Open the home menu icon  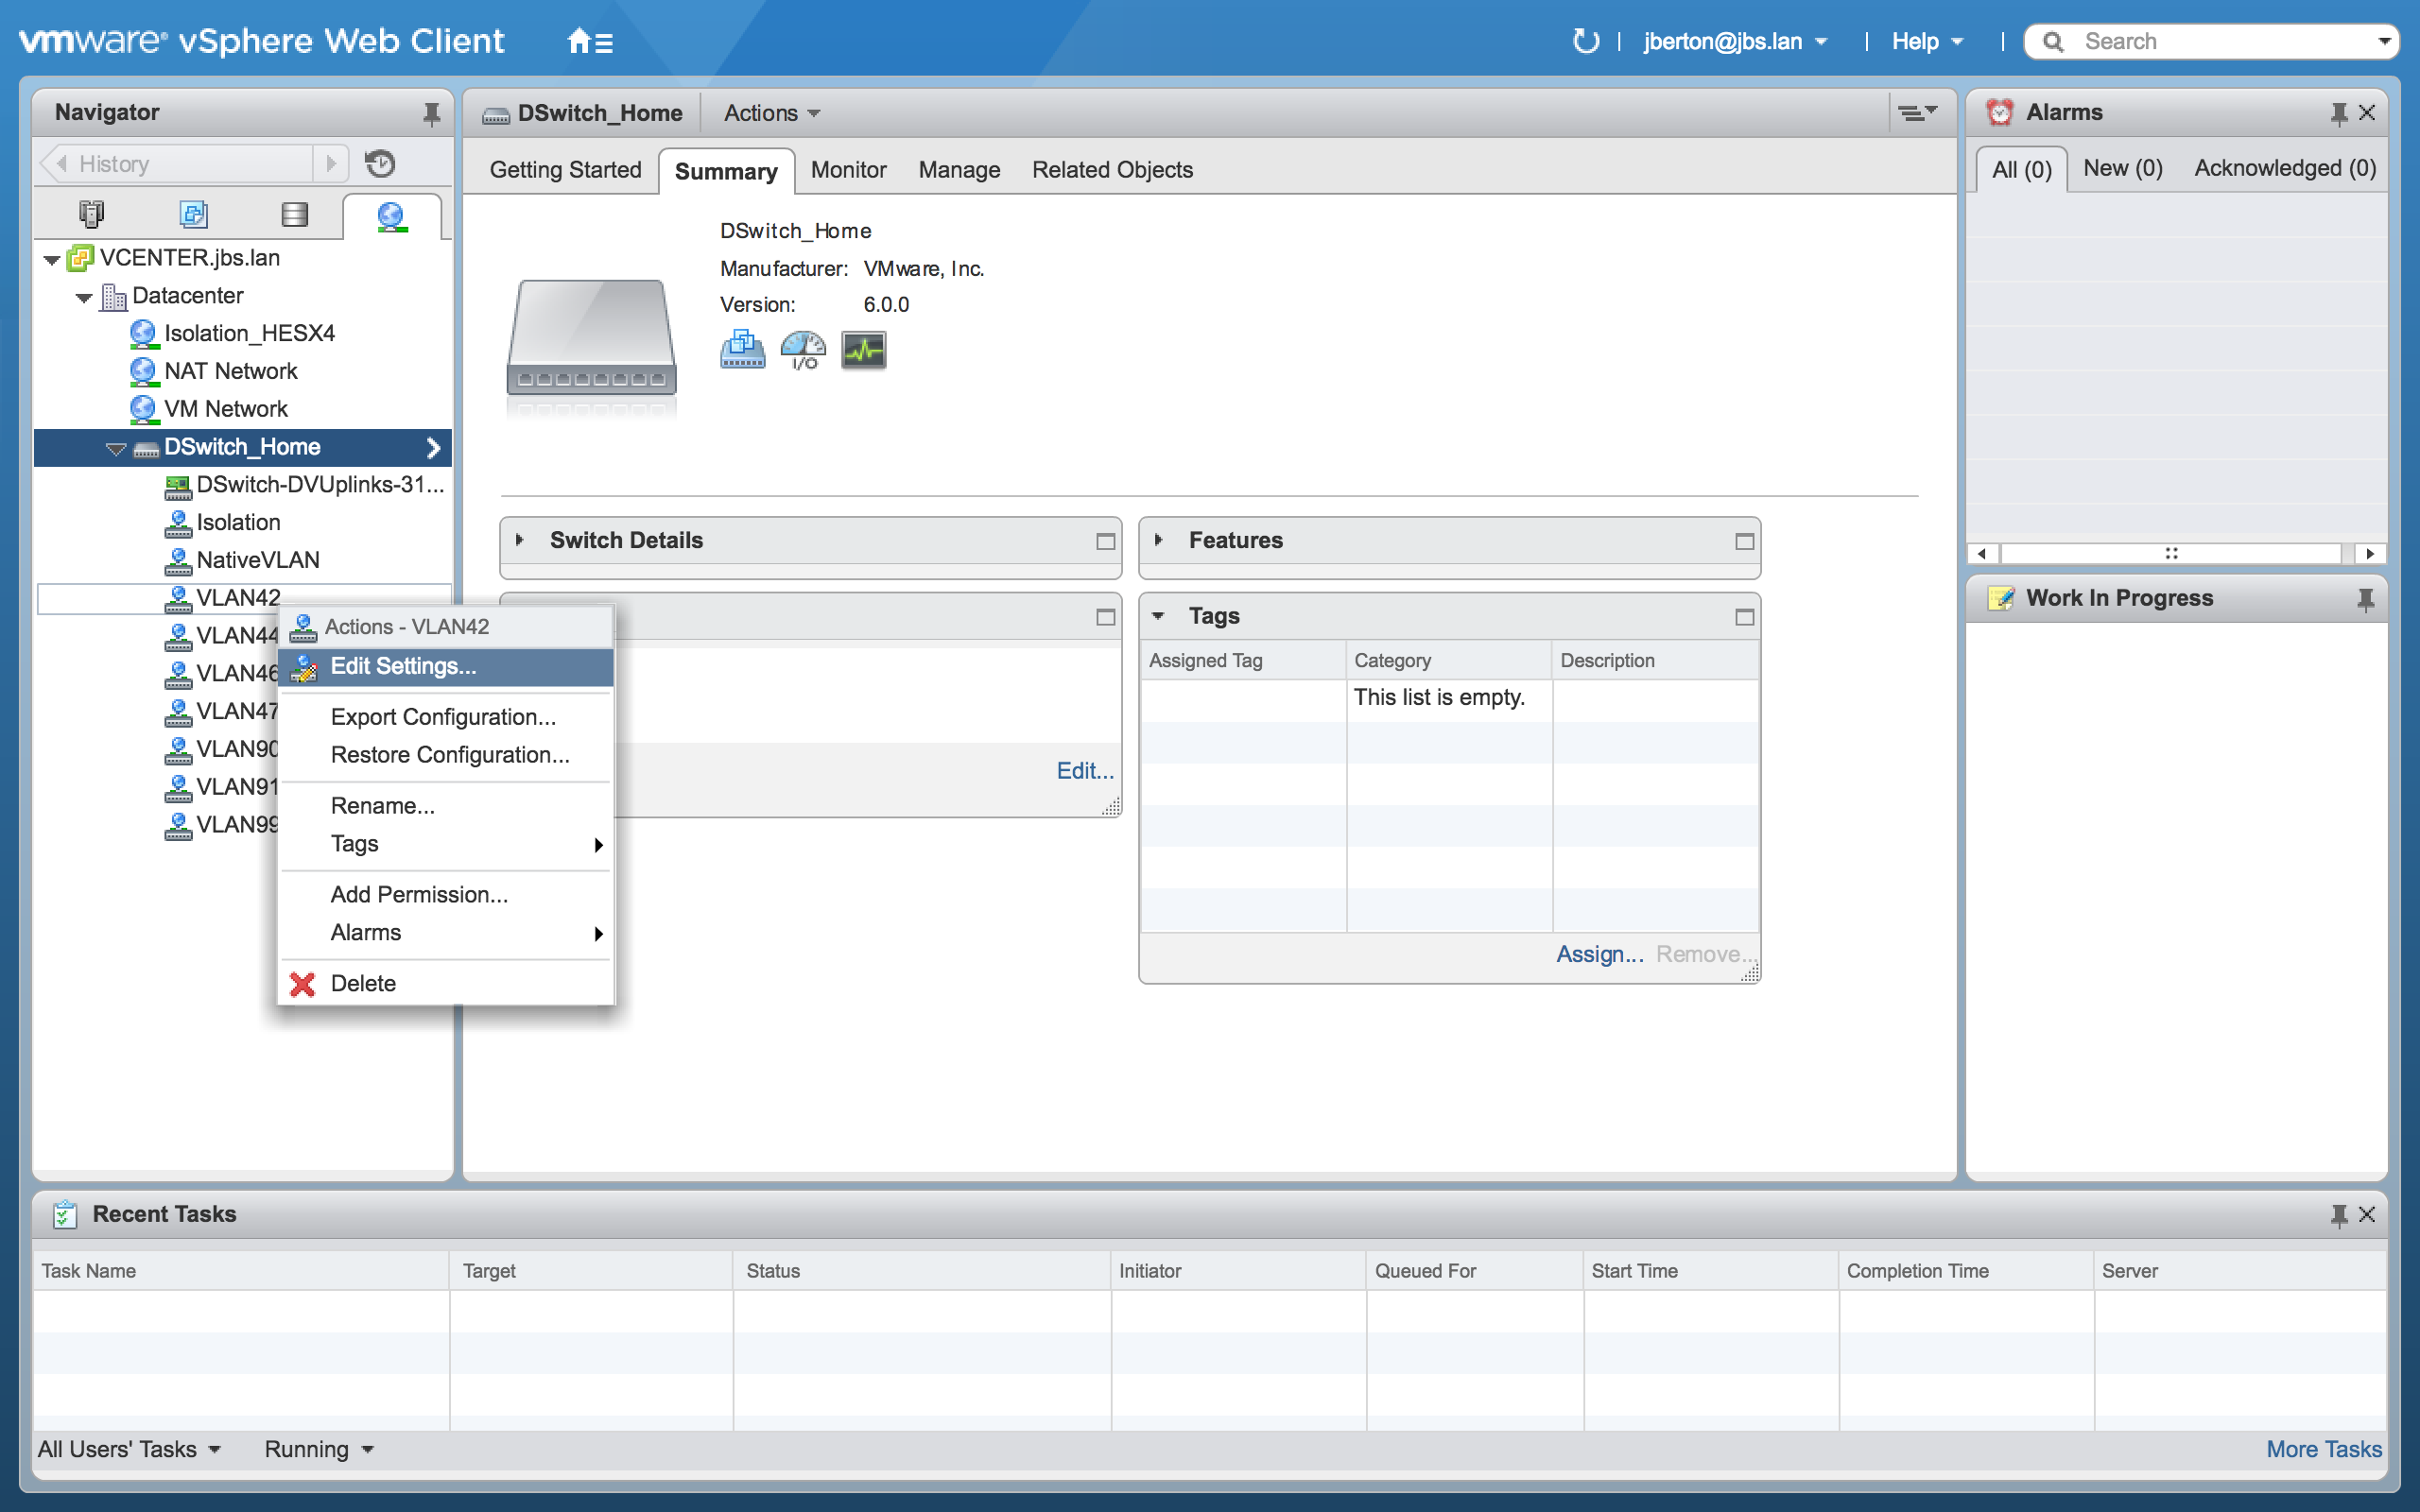click(x=589, y=41)
